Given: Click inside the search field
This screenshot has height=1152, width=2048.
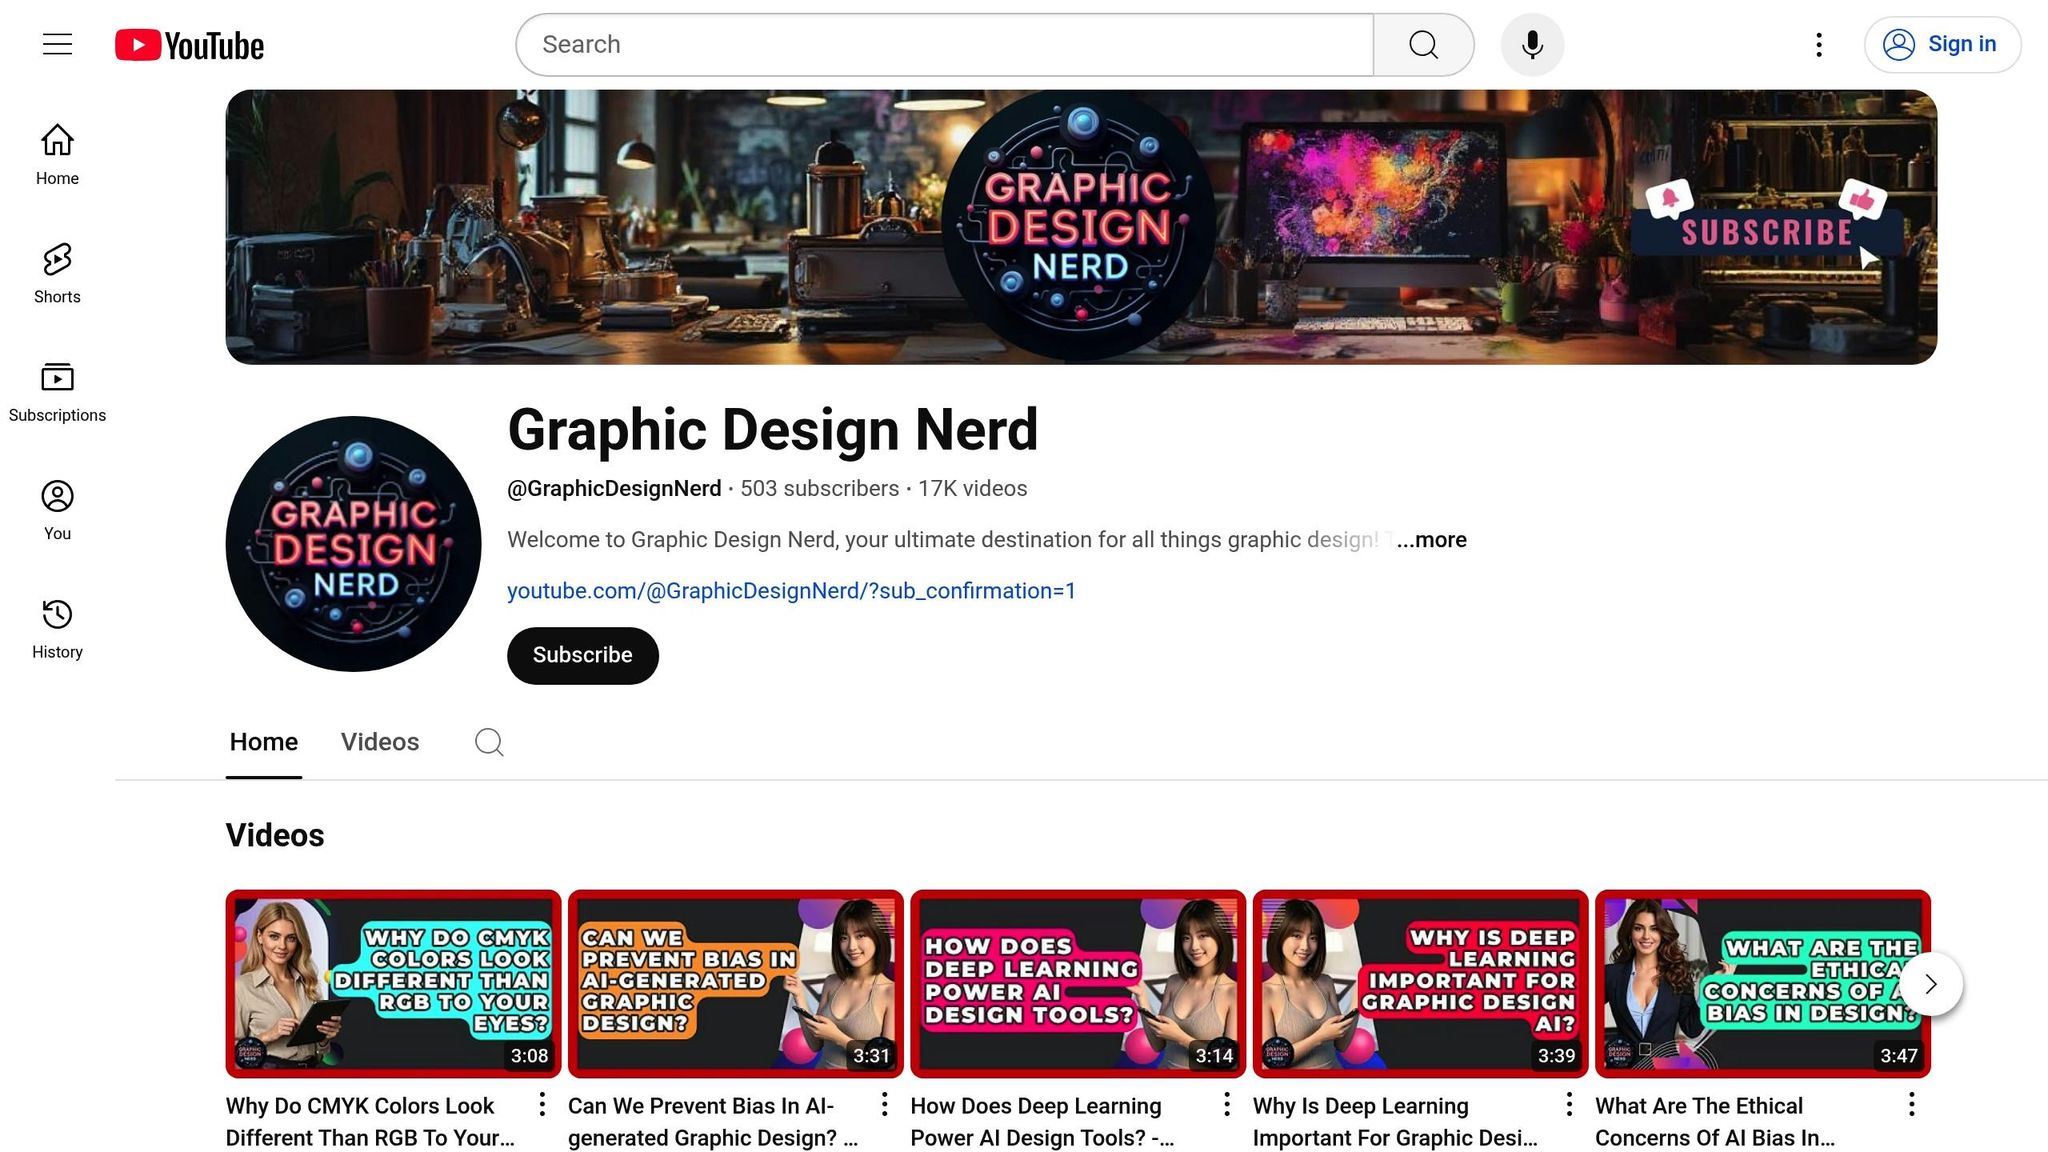Looking at the screenshot, I should pos(940,44).
